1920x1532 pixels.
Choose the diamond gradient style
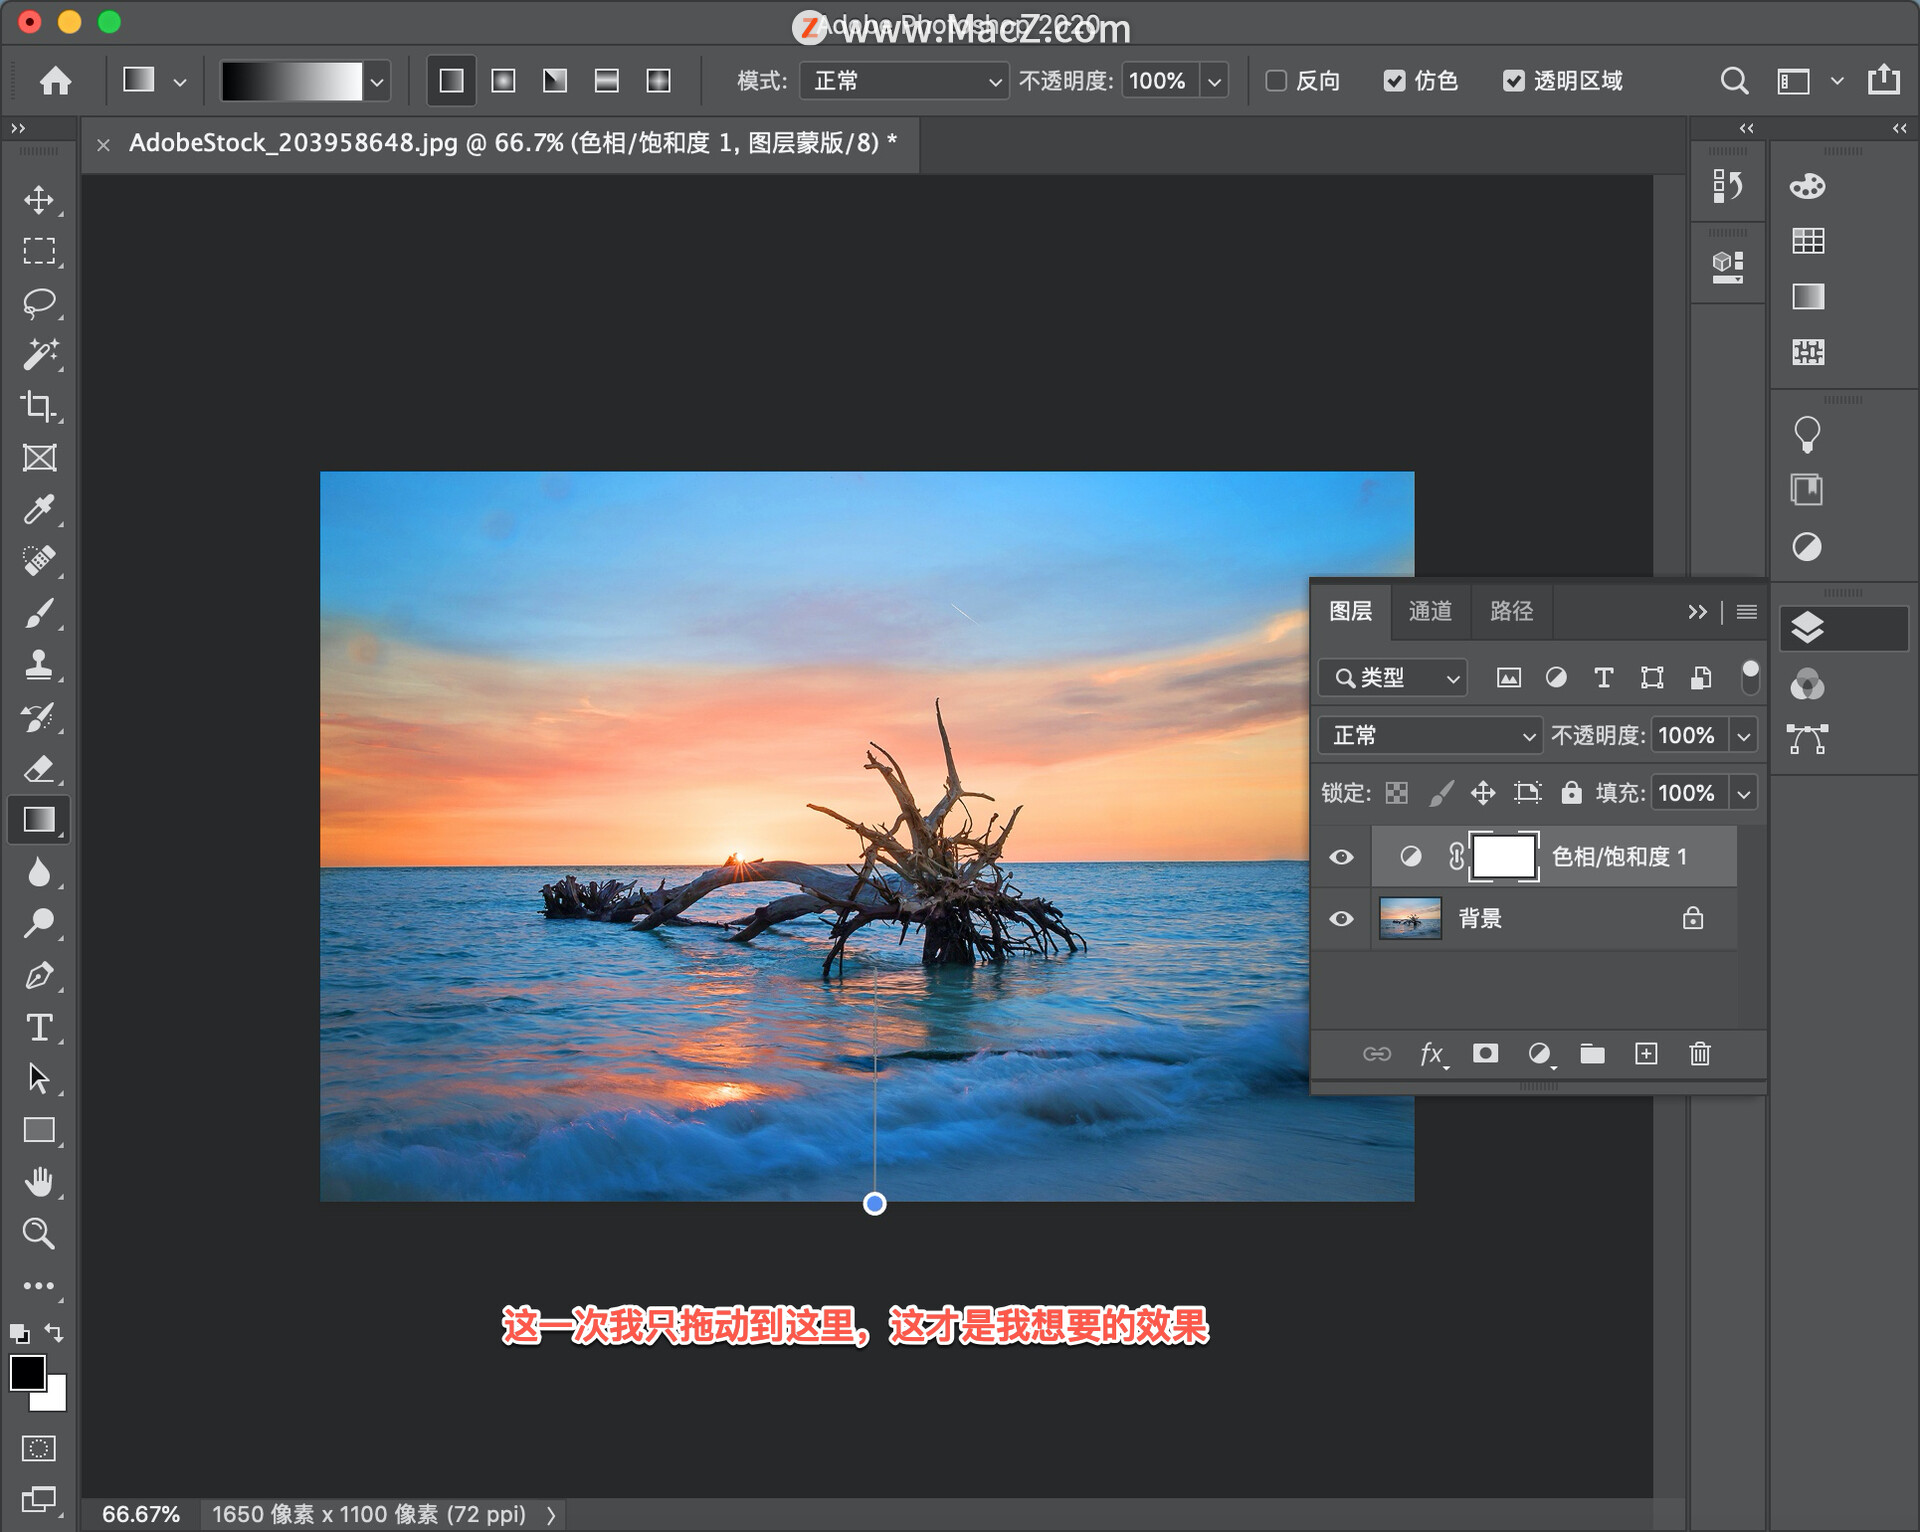[x=658, y=81]
